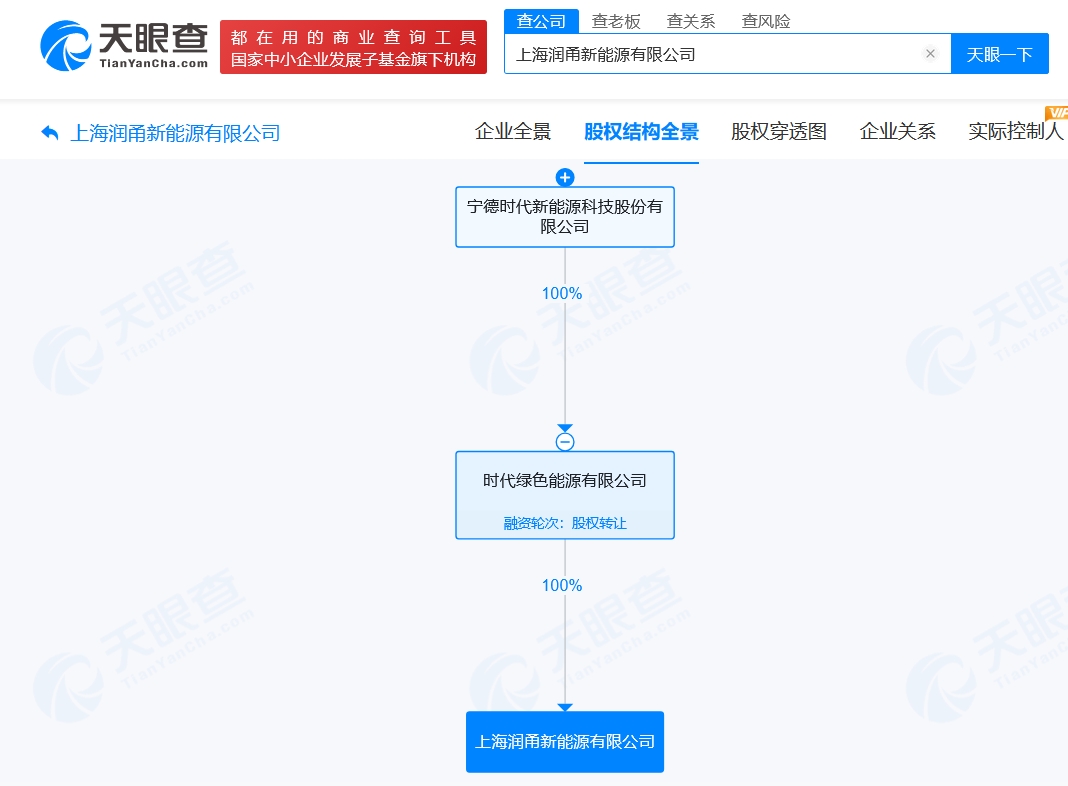Switch to 查老板 search tab
This screenshot has height=786, width=1068.
pos(616,21)
